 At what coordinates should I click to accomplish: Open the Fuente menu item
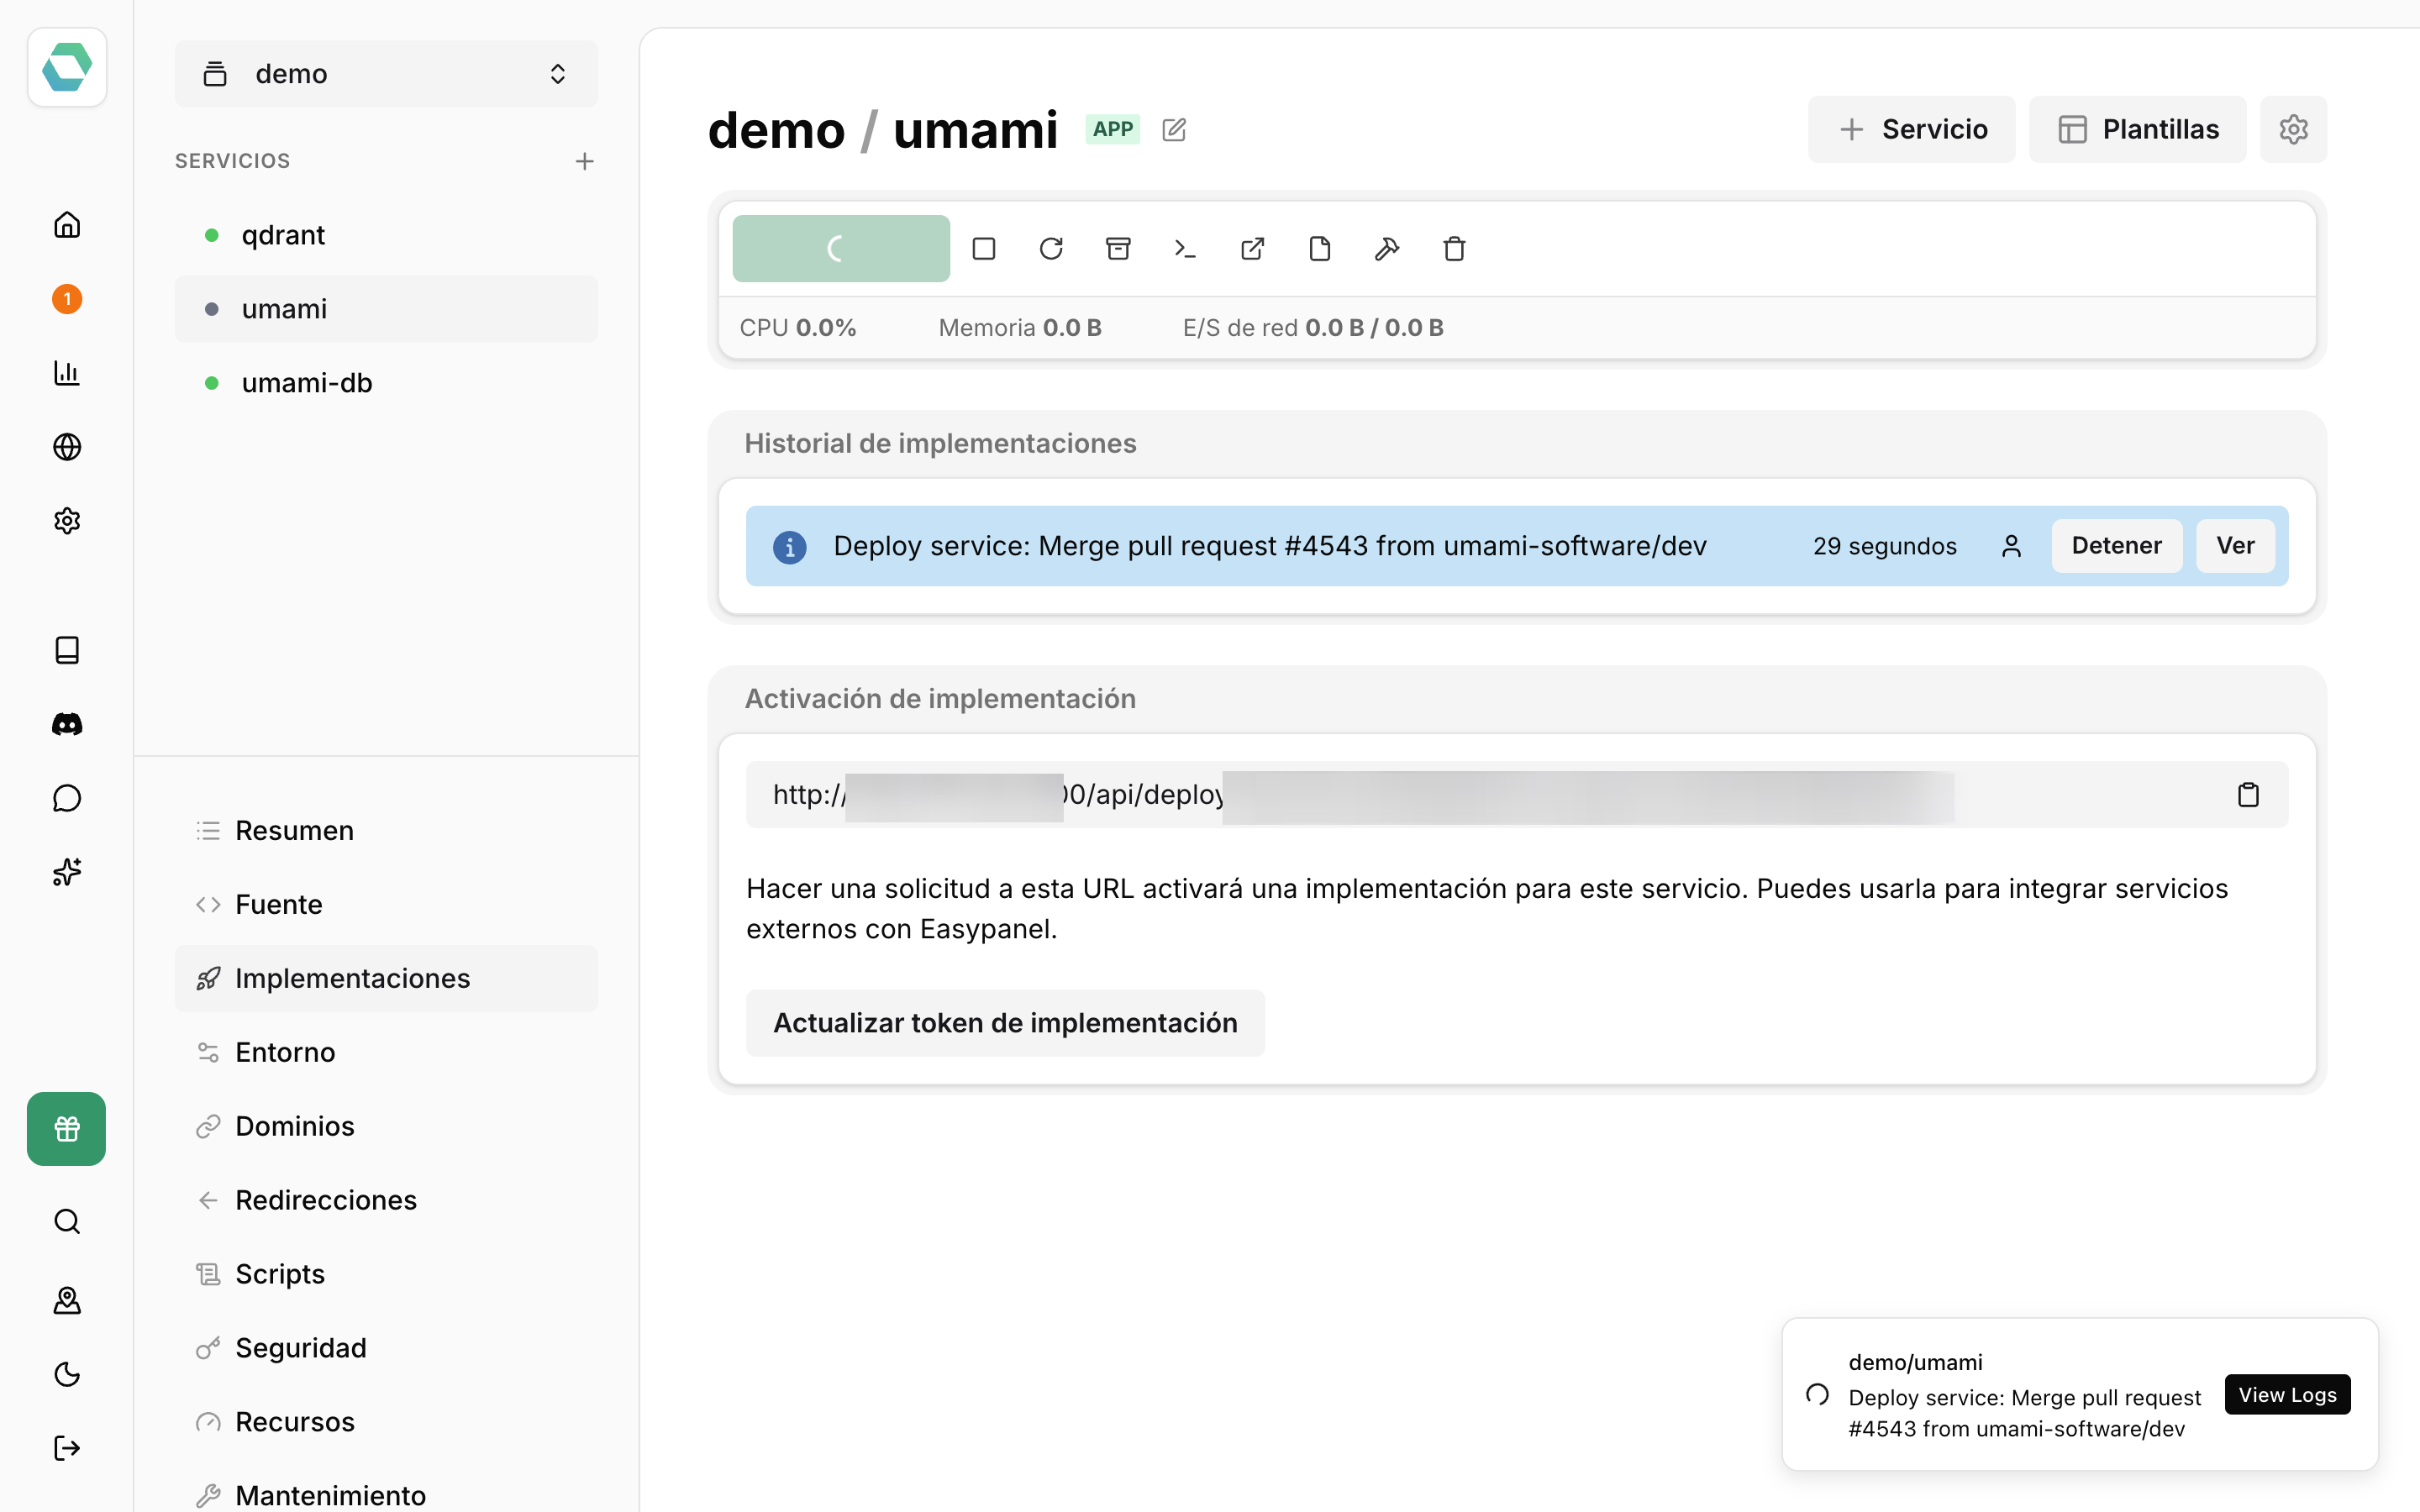pyautogui.click(x=386, y=905)
